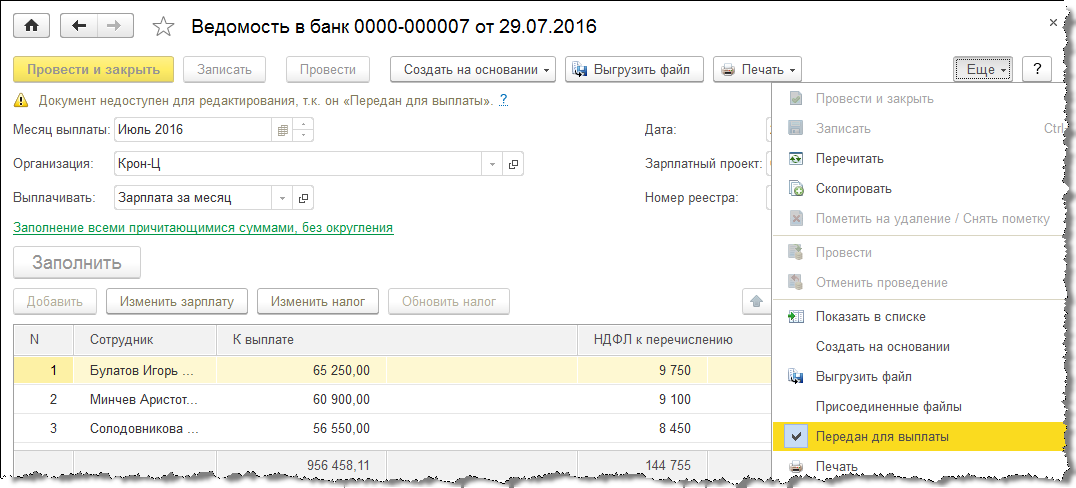Click the Перечитать menu entry
Screen dimensions: 1076x488
click(x=849, y=158)
